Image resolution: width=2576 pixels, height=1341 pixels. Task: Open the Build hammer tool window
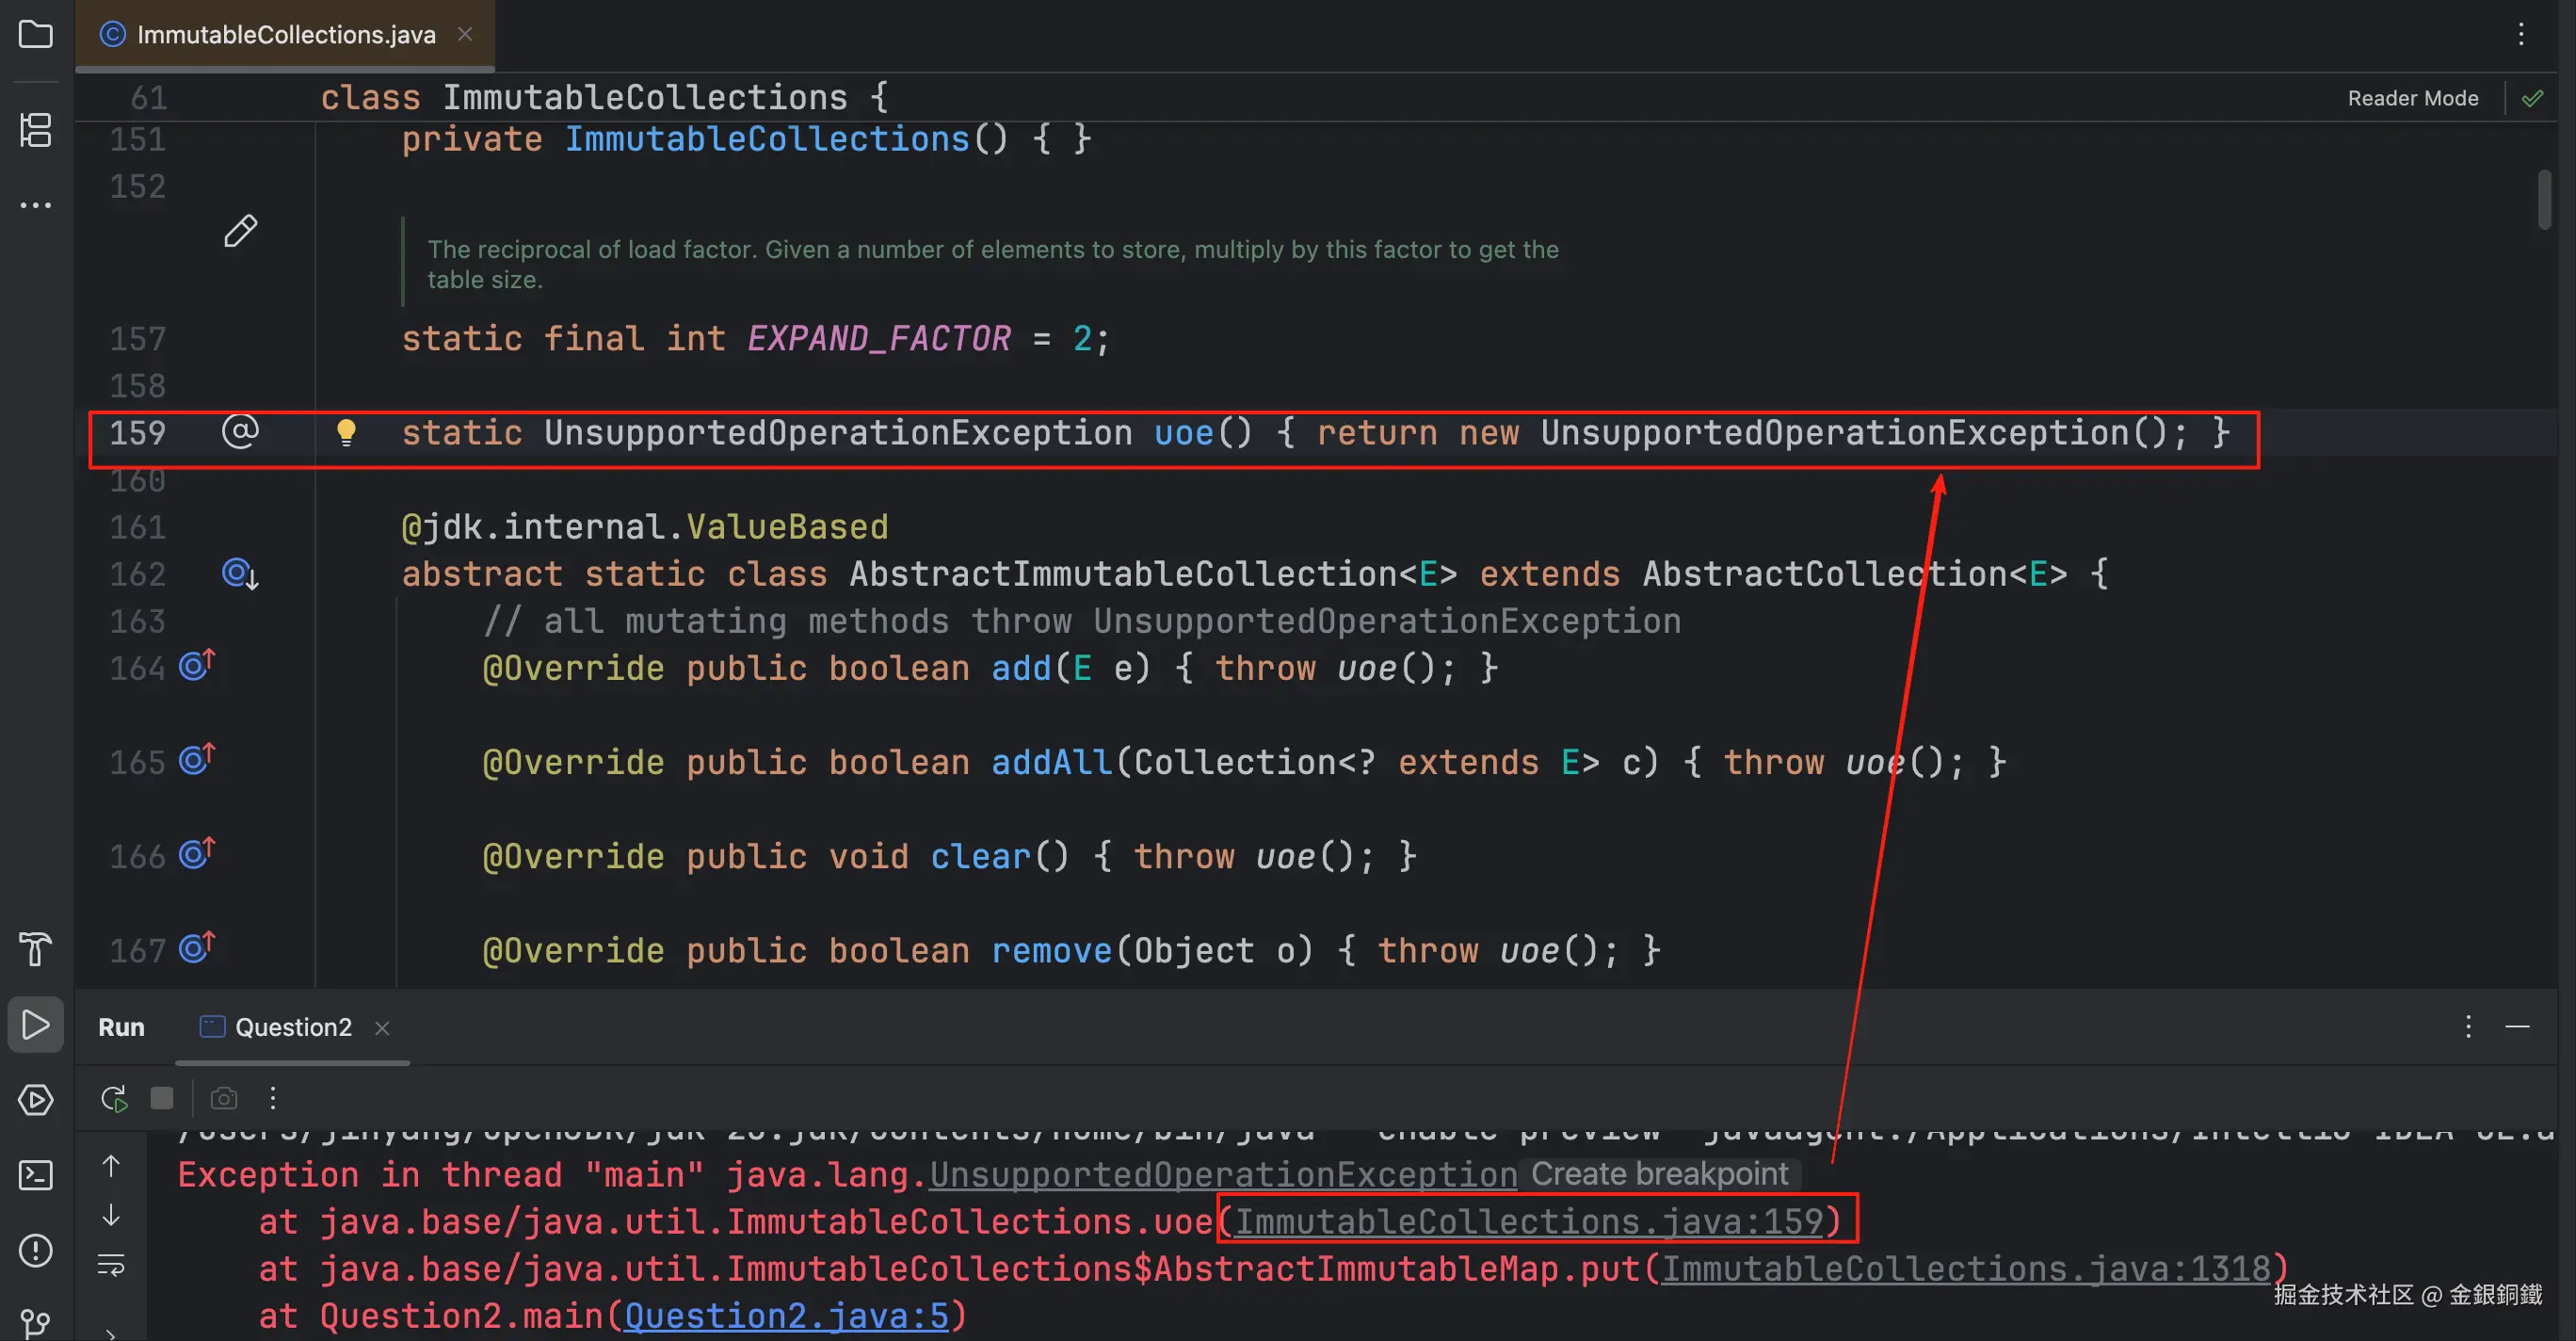(36, 948)
